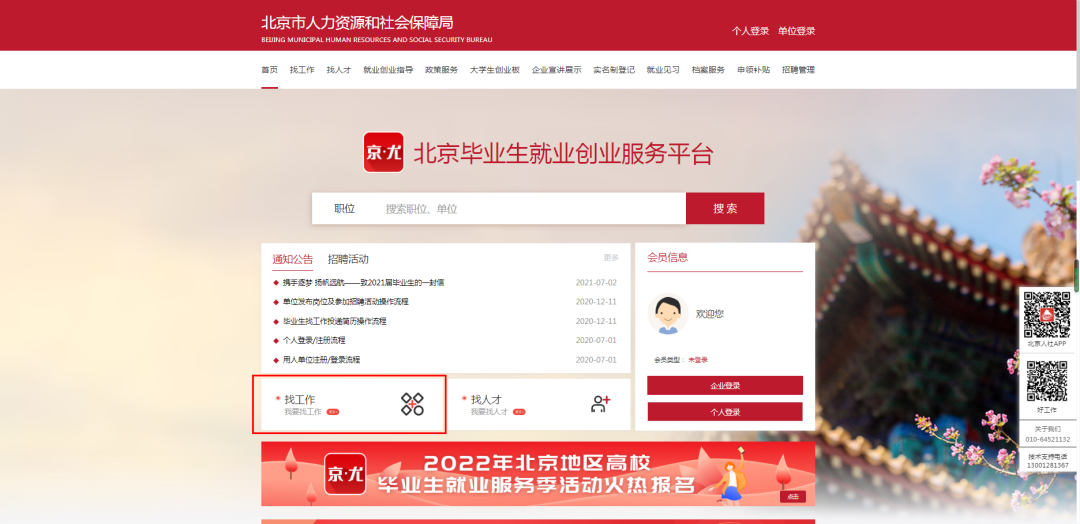Open 就业创业指导 navigation item
Screen dimensions: 1080x524
(x=388, y=70)
